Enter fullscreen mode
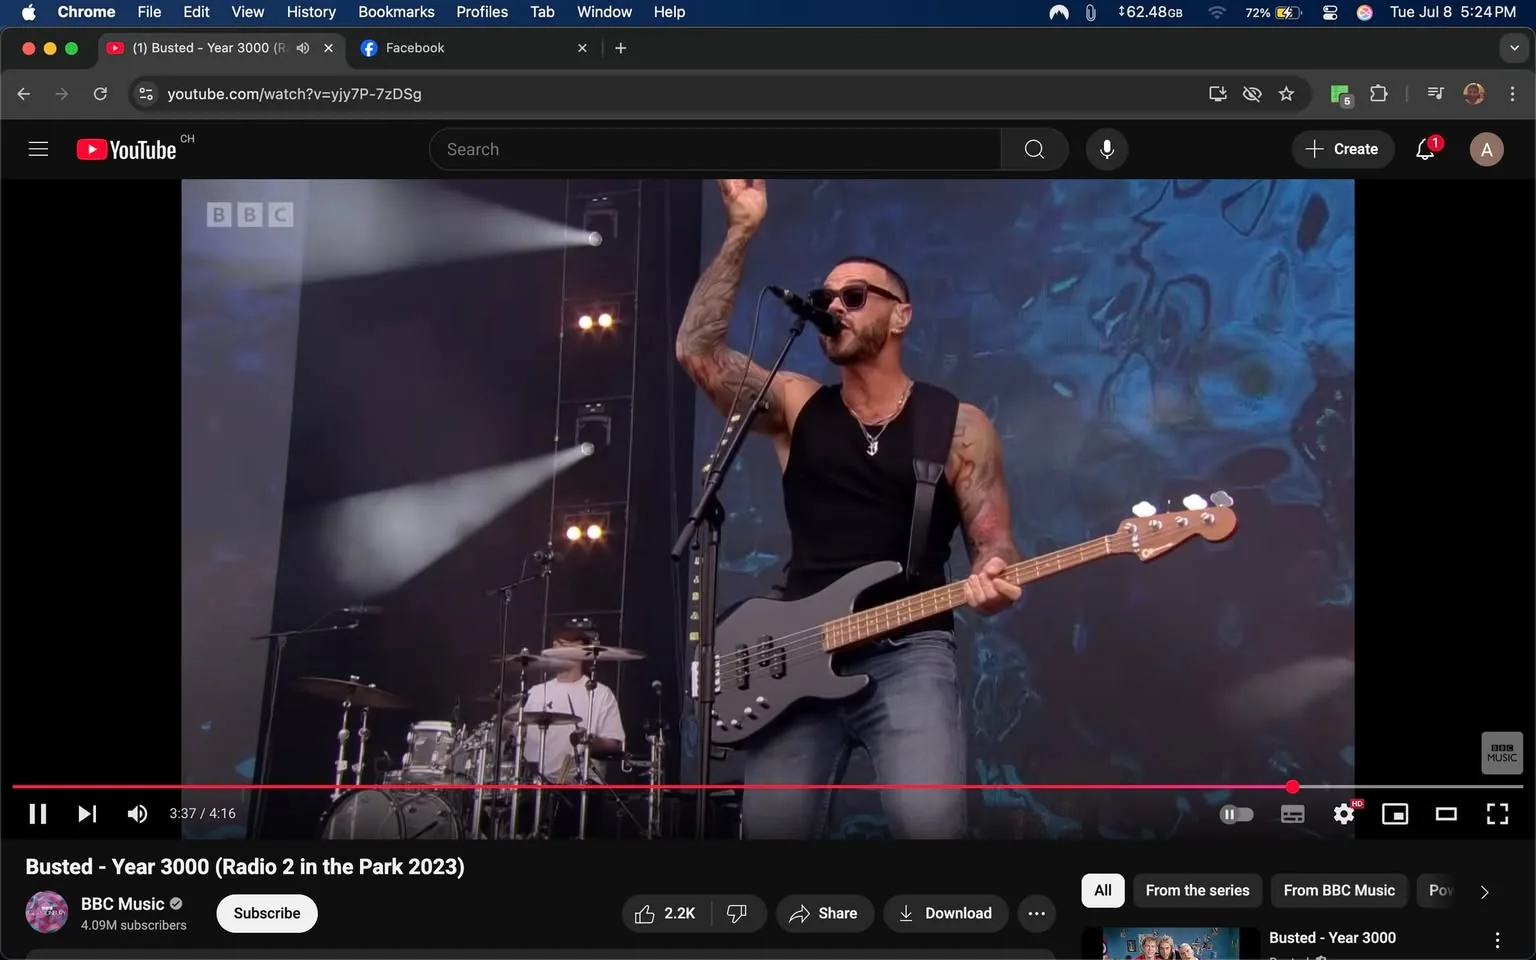This screenshot has width=1536, height=960. [x=1496, y=813]
